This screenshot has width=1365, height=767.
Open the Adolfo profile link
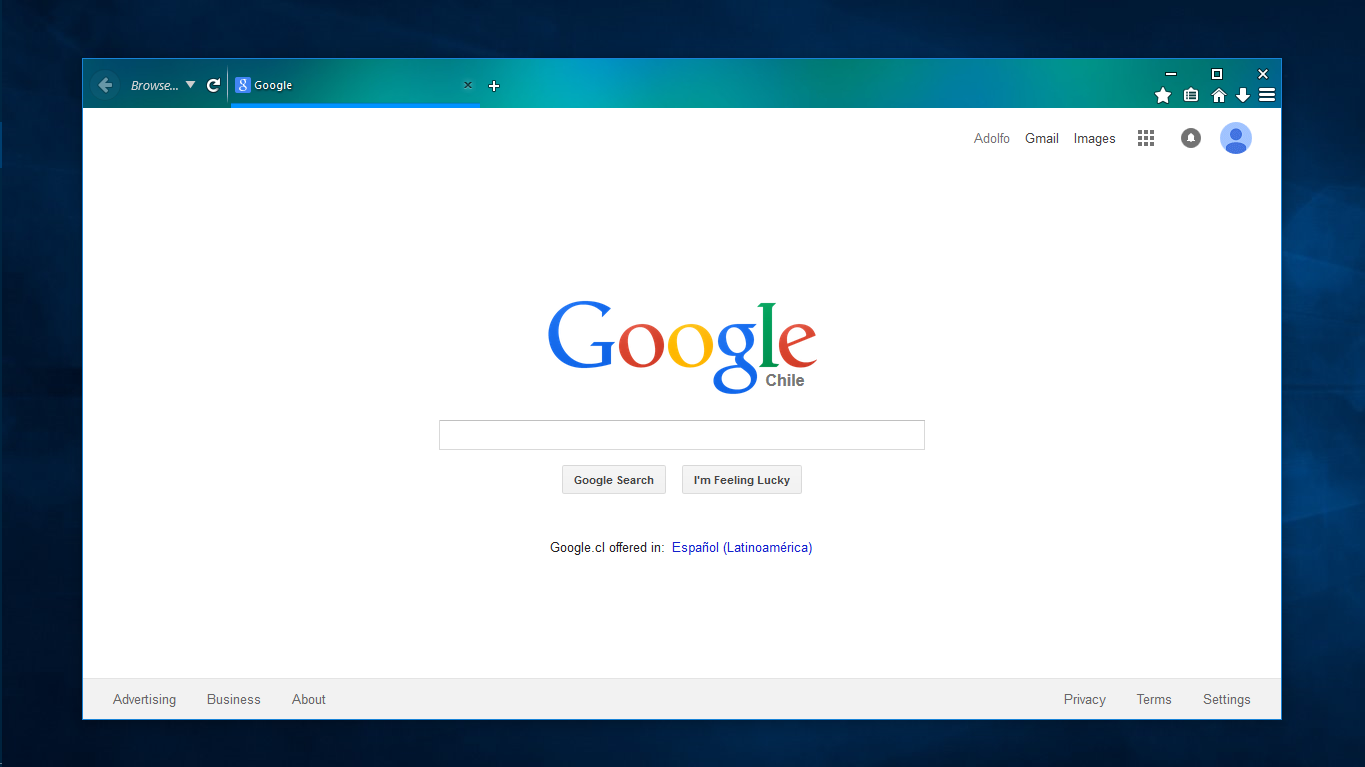(992, 139)
